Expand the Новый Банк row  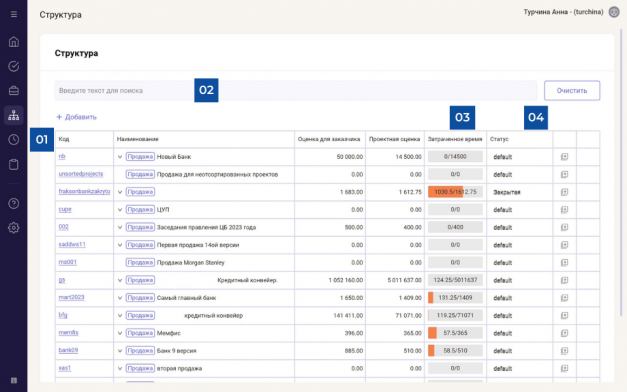coord(120,157)
